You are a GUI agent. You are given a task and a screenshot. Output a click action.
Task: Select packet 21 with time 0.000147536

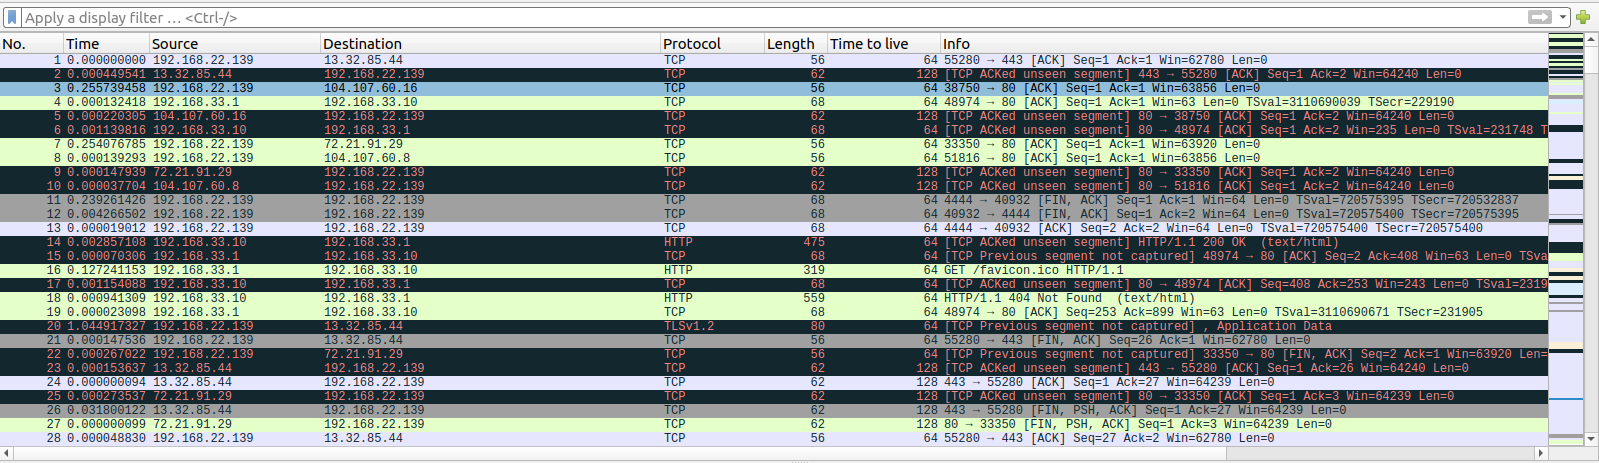[773, 340]
